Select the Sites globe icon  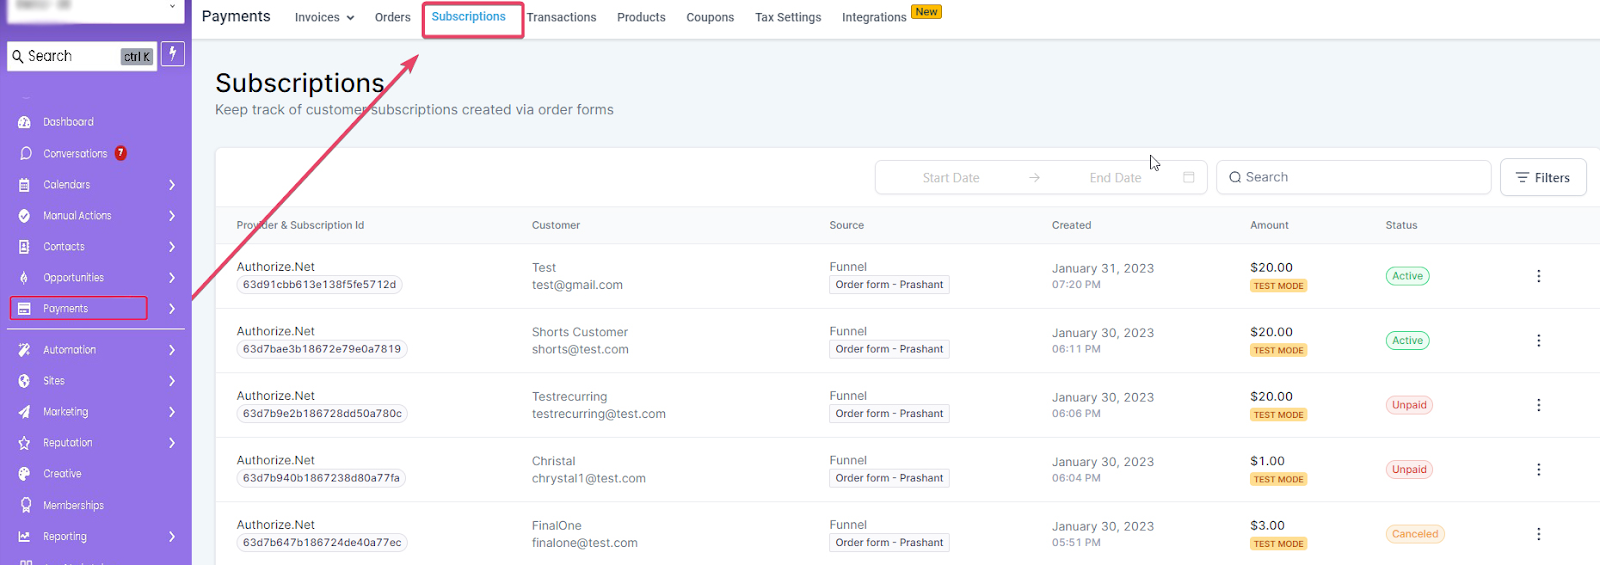(x=24, y=381)
